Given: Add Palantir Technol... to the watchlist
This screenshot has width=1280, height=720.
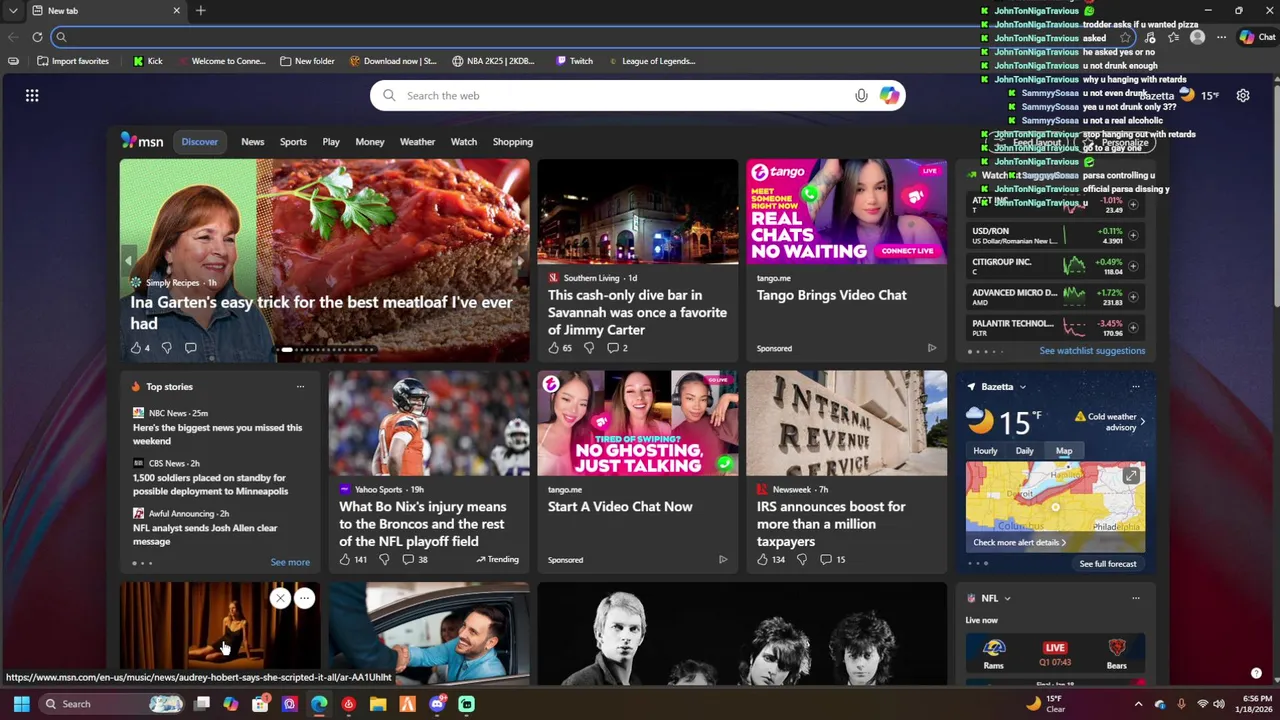Looking at the screenshot, I should [1133, 328].
